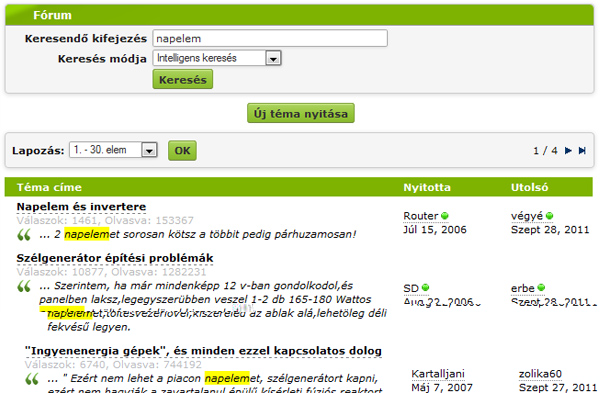Open topic Napelem és invertere
The image size is (600, 393).
click(81, 207)
